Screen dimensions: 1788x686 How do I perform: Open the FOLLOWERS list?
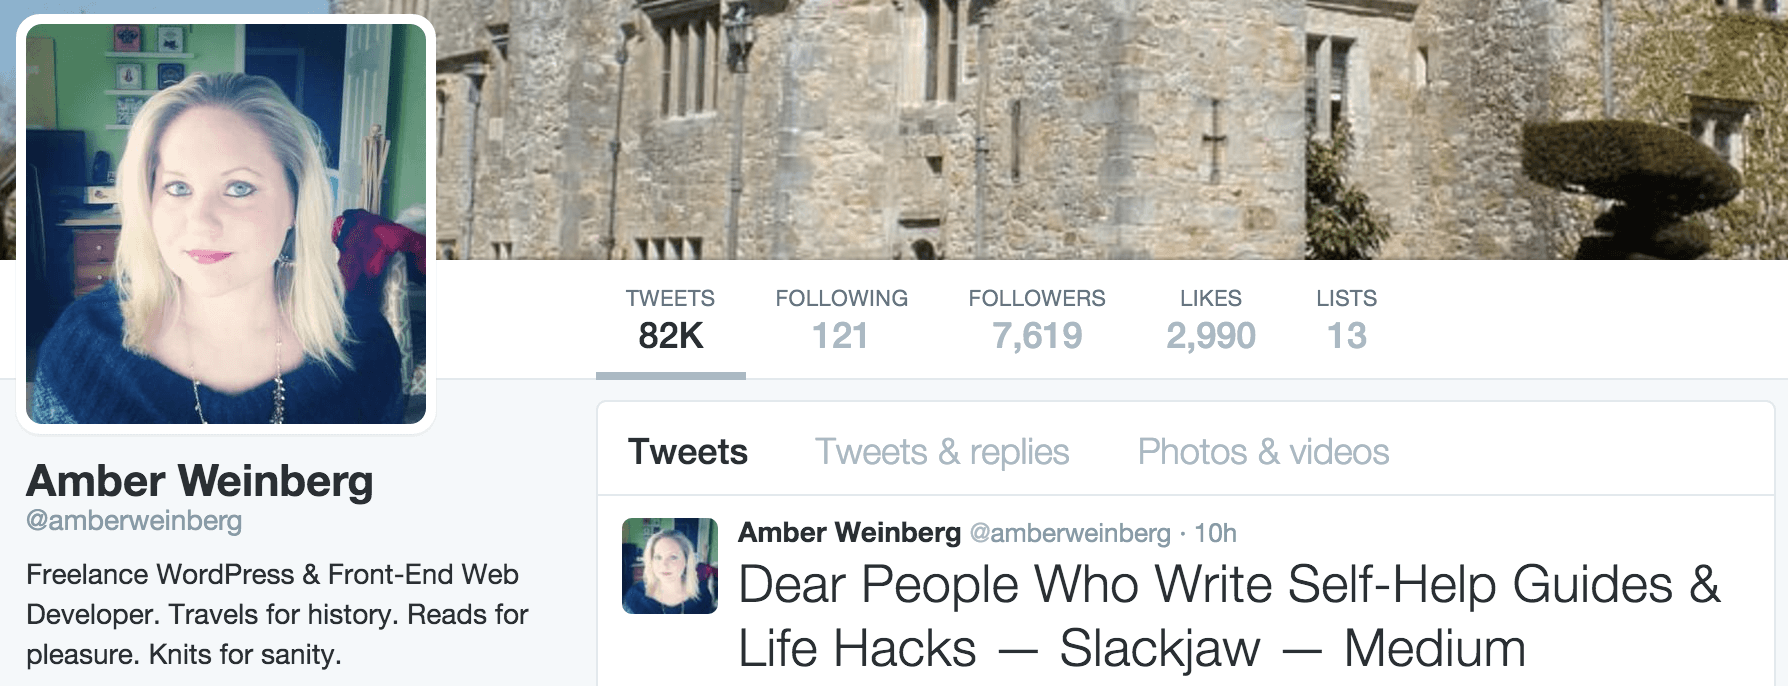click(1037, 320)
